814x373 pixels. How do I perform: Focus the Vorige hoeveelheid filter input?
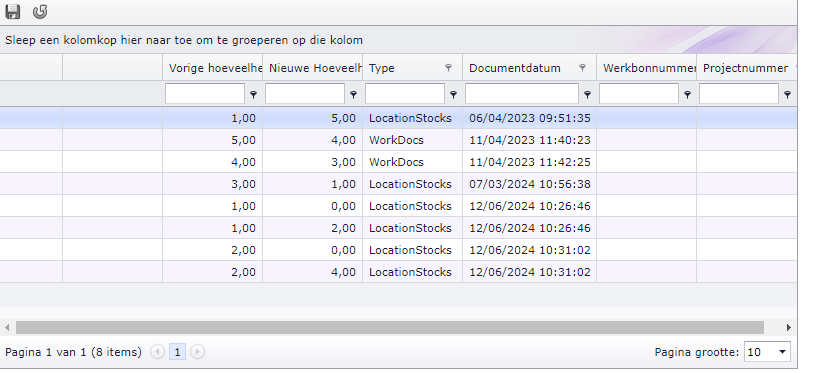(x=205, y=94)
